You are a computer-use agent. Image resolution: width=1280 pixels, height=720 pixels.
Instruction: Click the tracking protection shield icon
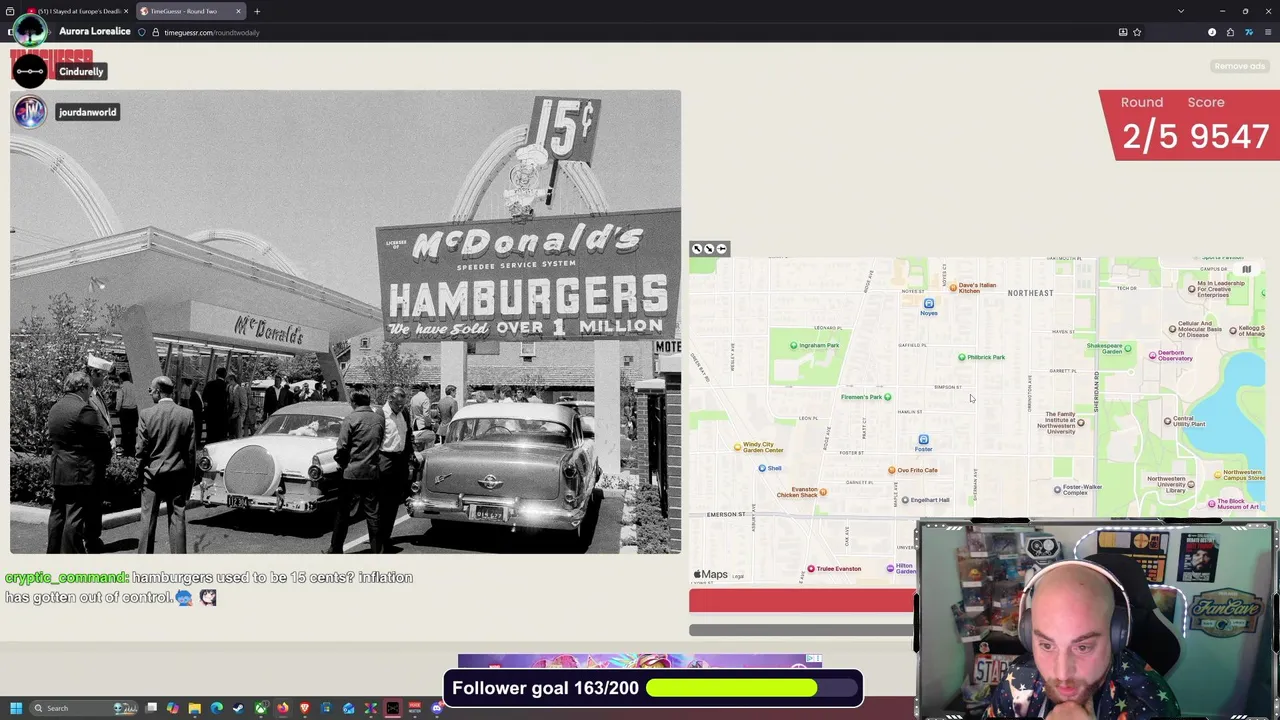tap(142, 32)
